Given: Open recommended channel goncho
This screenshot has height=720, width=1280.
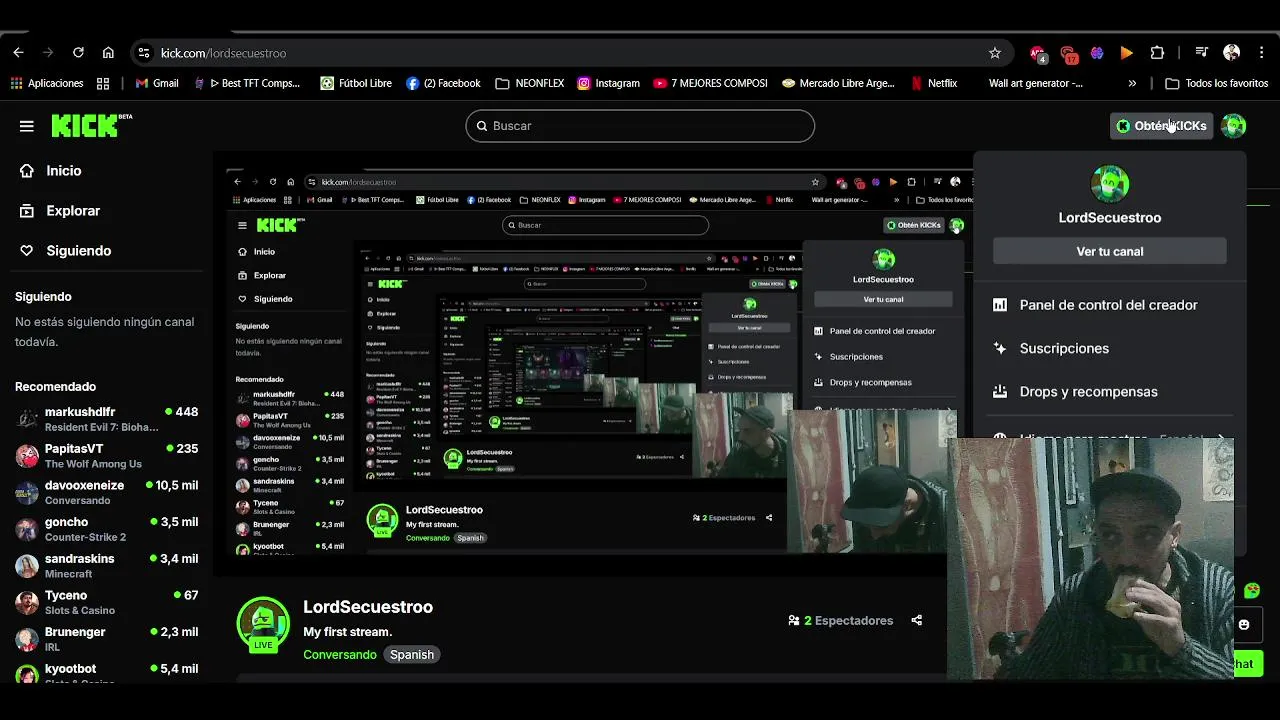Looking at the screenshot, I should pos(106,529).
